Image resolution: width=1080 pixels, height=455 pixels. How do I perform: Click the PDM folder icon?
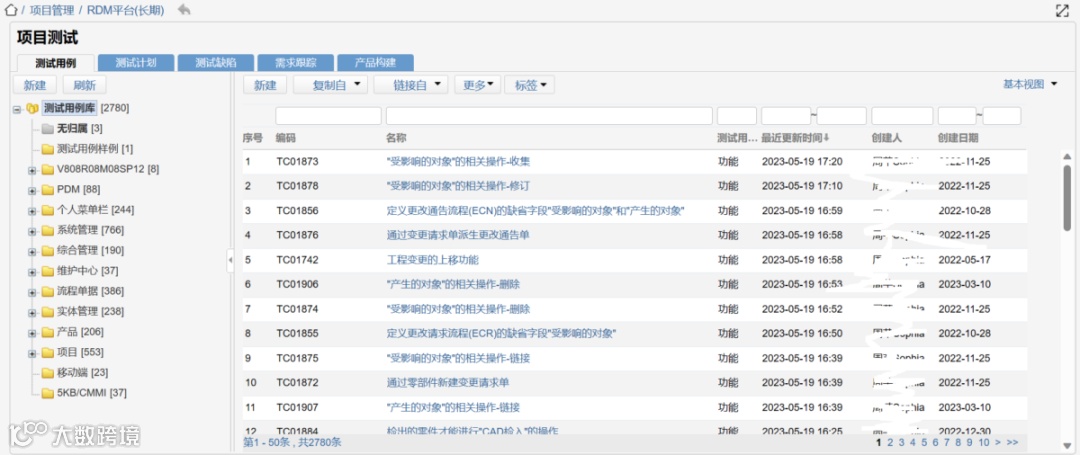(x=47, y=190)
